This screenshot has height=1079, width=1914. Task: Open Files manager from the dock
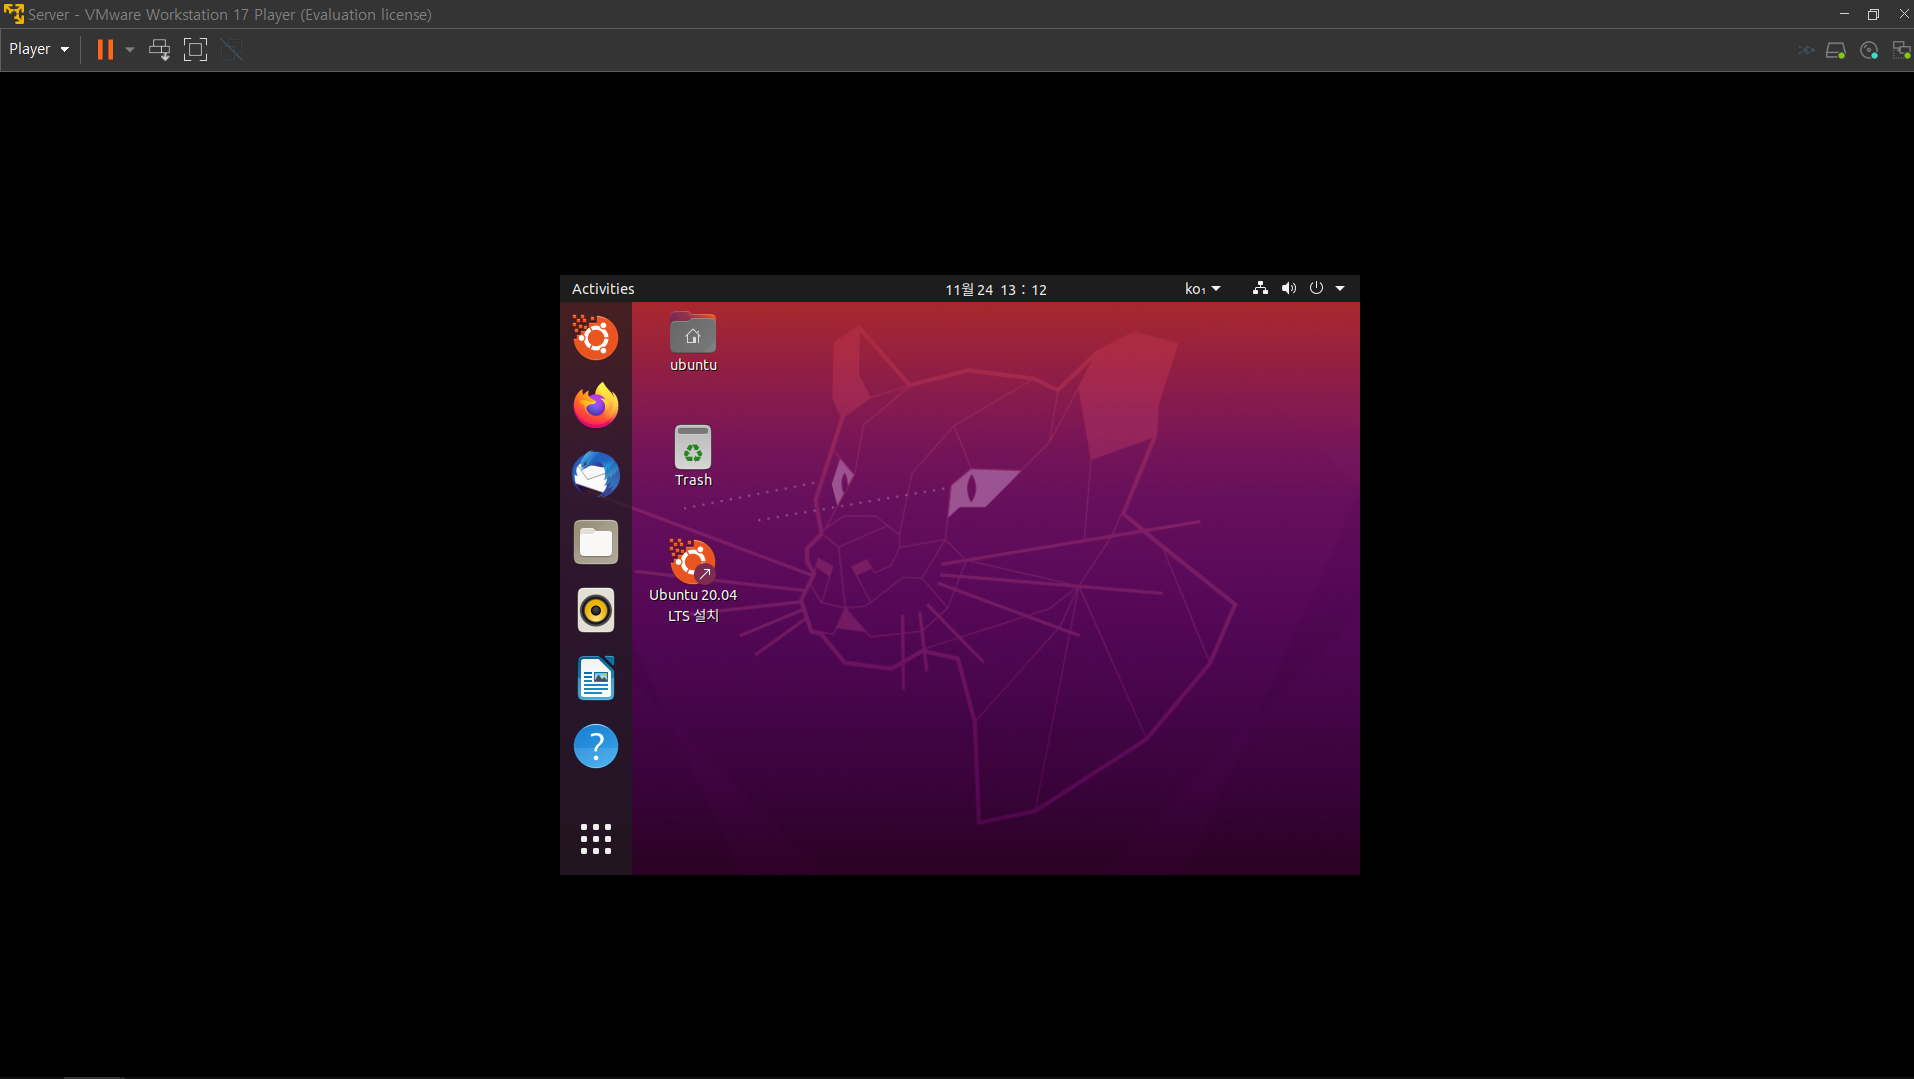[x=596, y=542]
